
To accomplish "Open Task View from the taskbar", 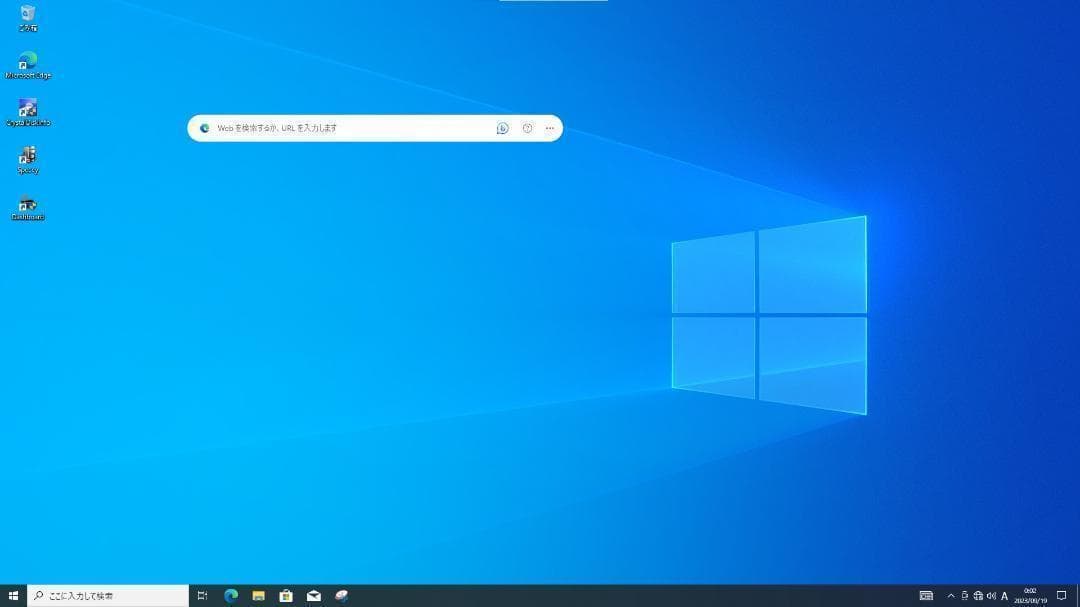I will 202,596.
